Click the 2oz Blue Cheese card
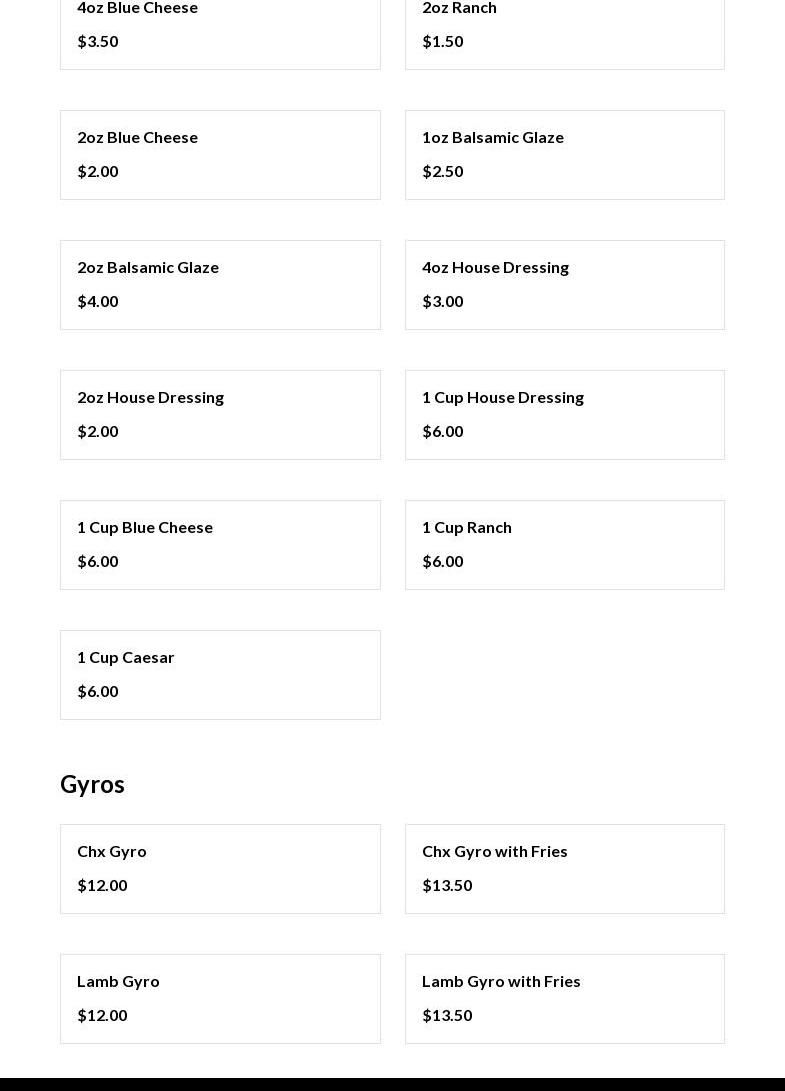Viewport: 785px width, 1091px height. click(220, 154)
